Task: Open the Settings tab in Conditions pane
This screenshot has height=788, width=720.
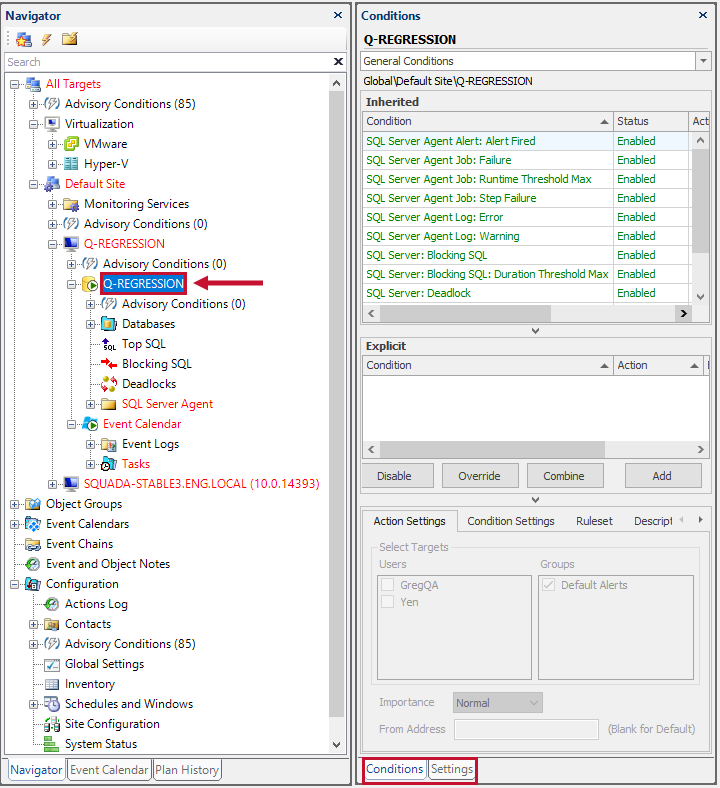Action: 452,769
